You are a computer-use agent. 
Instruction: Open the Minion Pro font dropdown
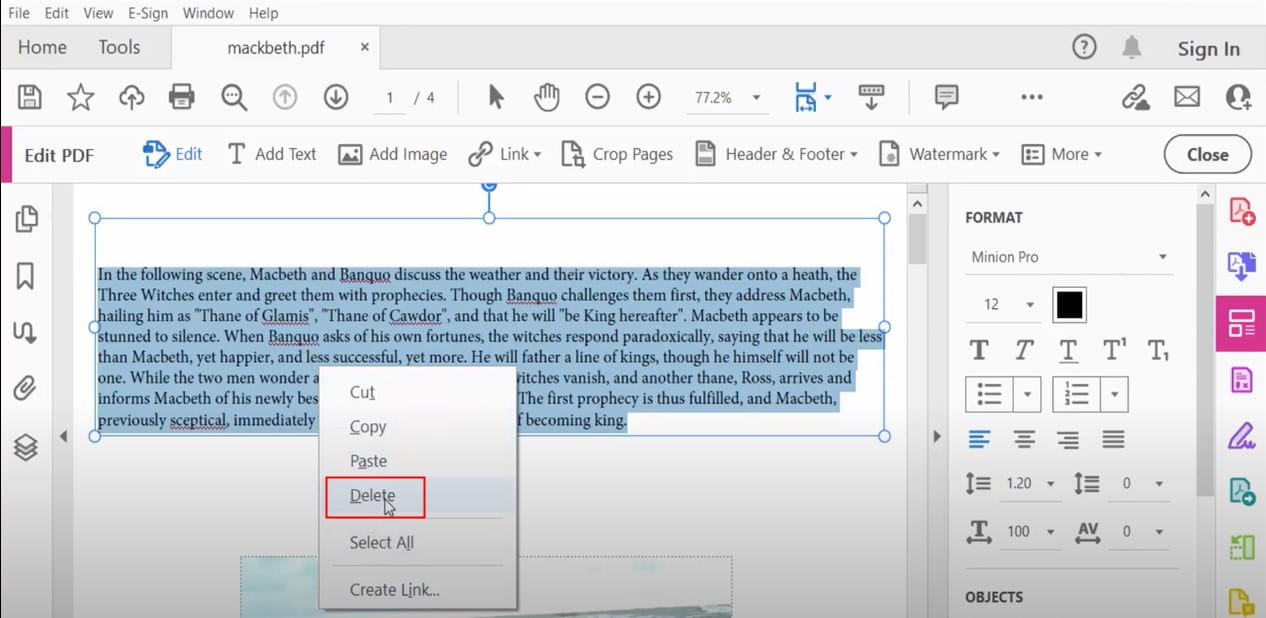pyautogui.click(x=1068, y=257)
